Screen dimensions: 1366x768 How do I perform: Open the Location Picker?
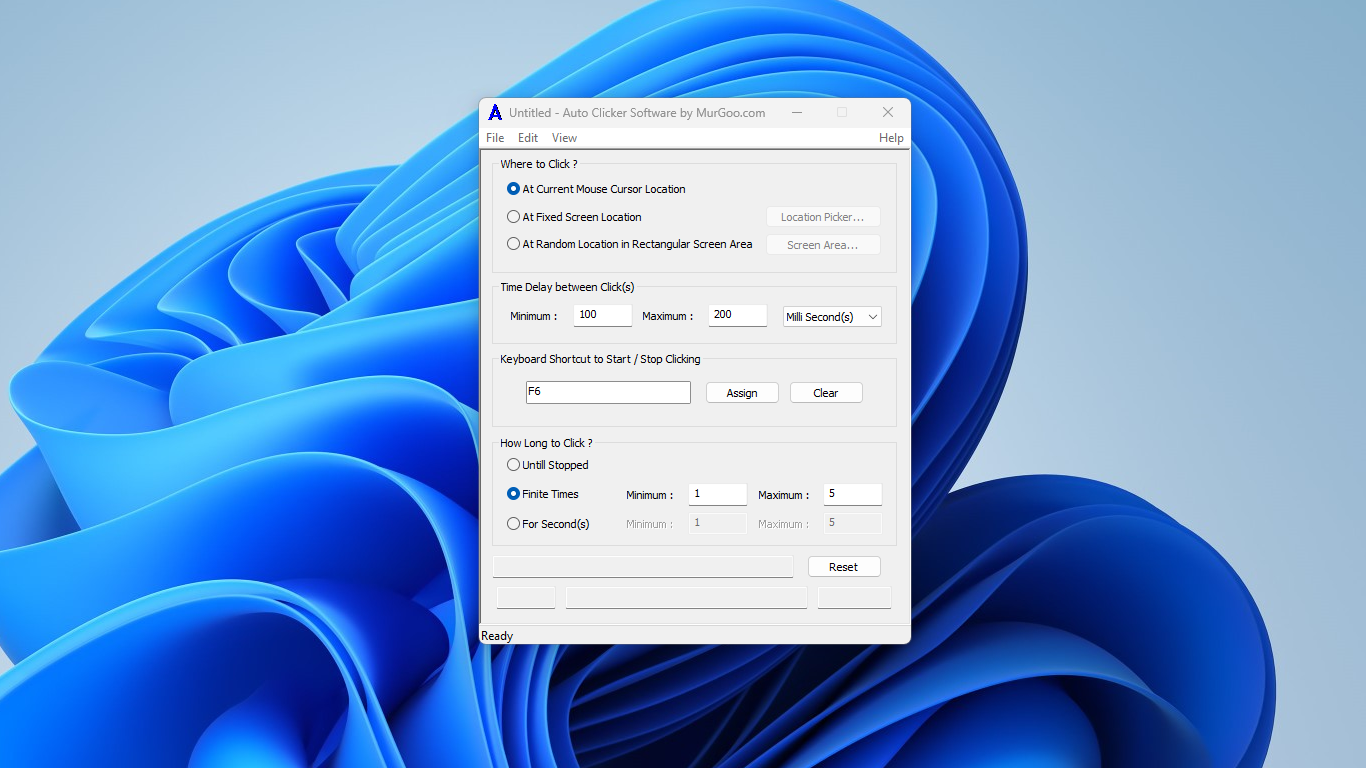tap(822, 216)
